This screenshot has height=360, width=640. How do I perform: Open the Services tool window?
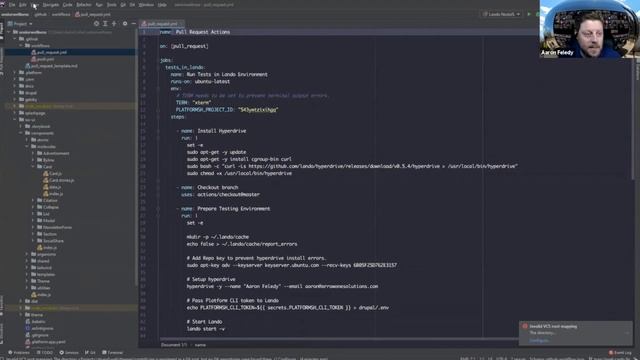click(x=69, y=352)
